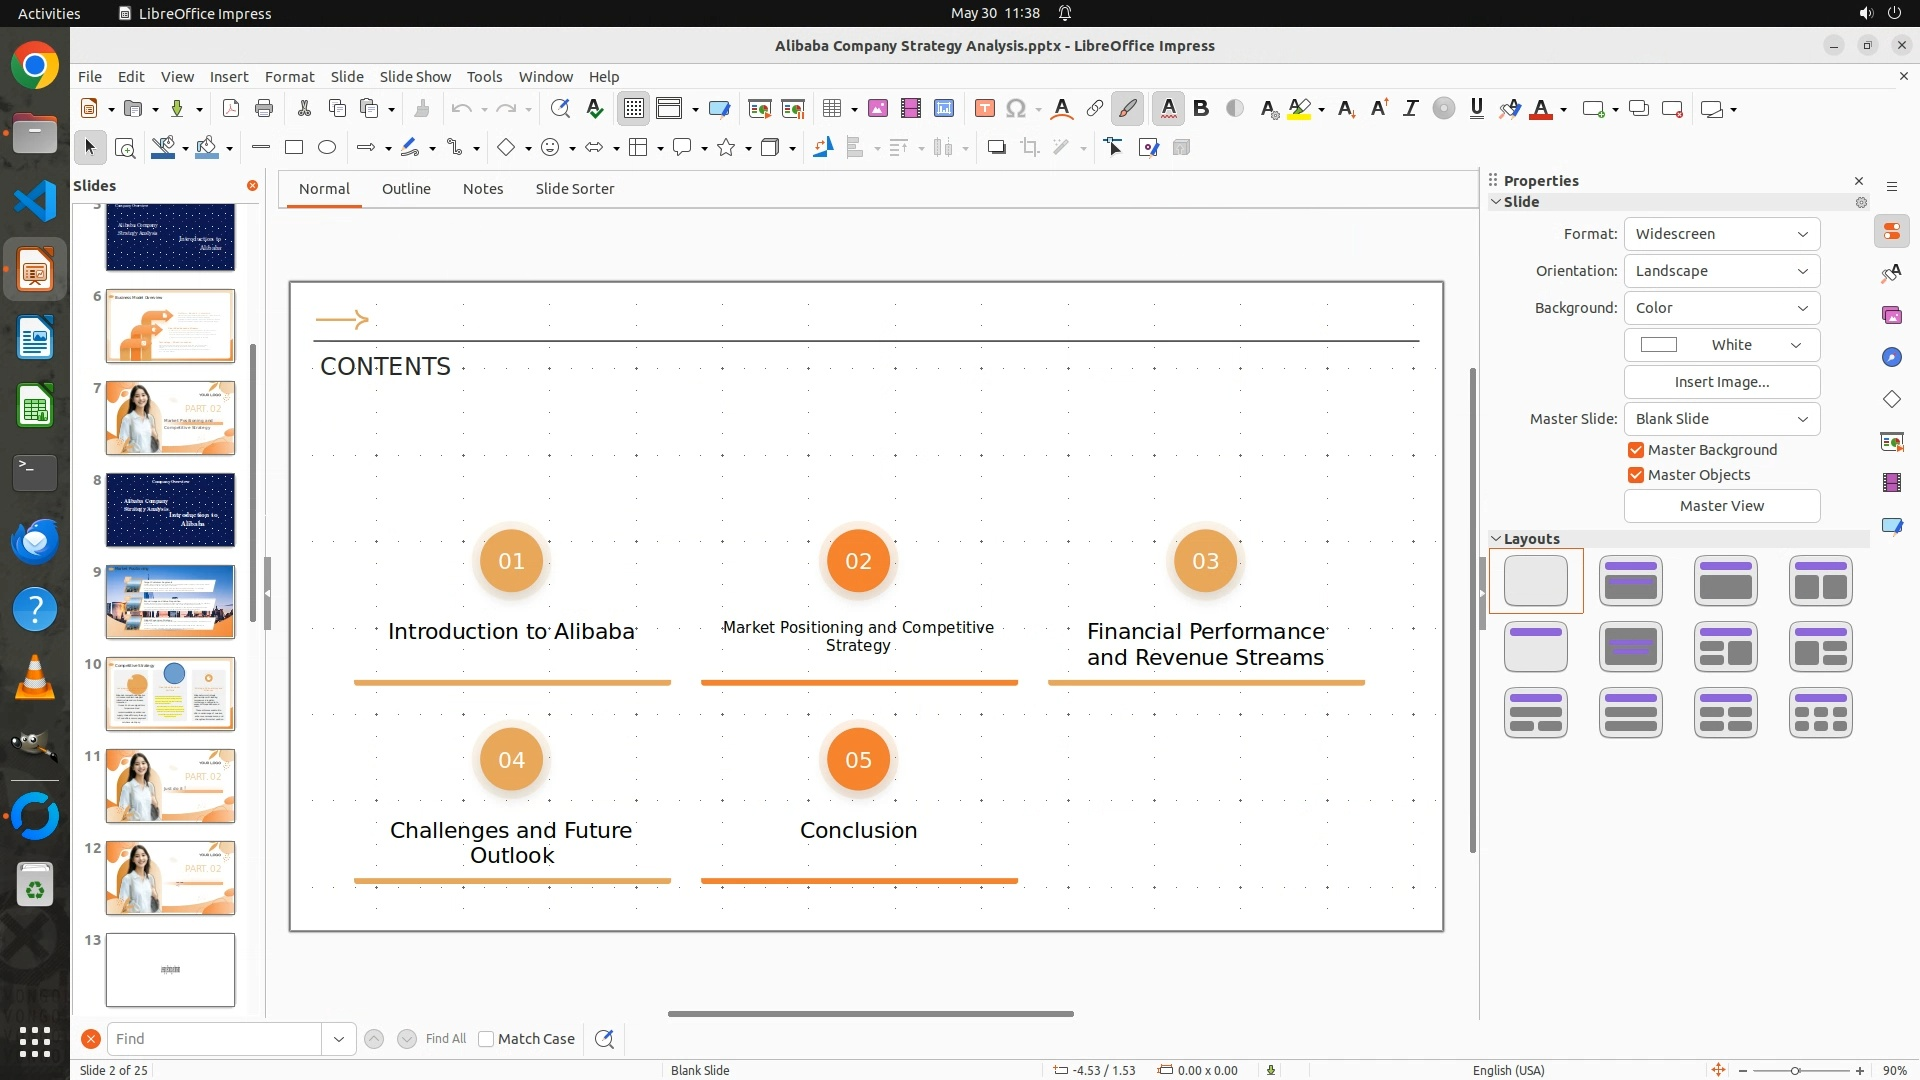The width and height of the screenshot is (1920, 1080).
Task: Open the Format Widescreen dropdown
Action: click(x=1721, y=234)
